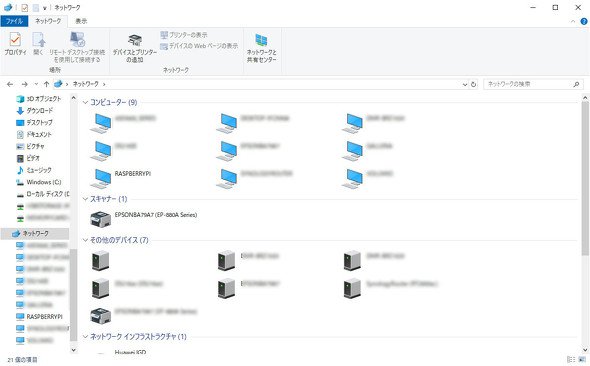Switch to details view icon in status bar
590x366 pixels.
pos(571,360)
